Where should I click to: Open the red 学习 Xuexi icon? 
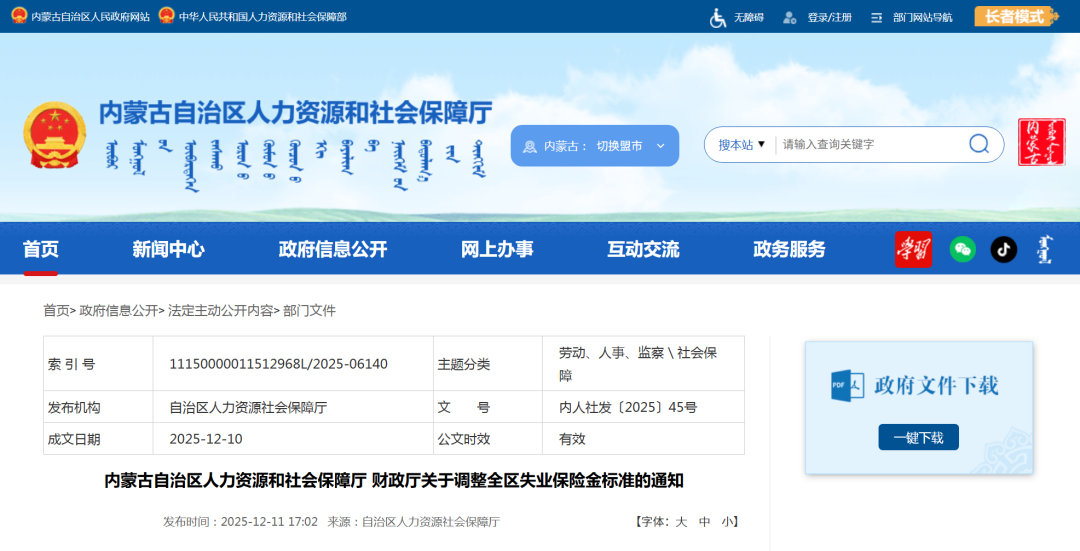(x=913, y=249)
